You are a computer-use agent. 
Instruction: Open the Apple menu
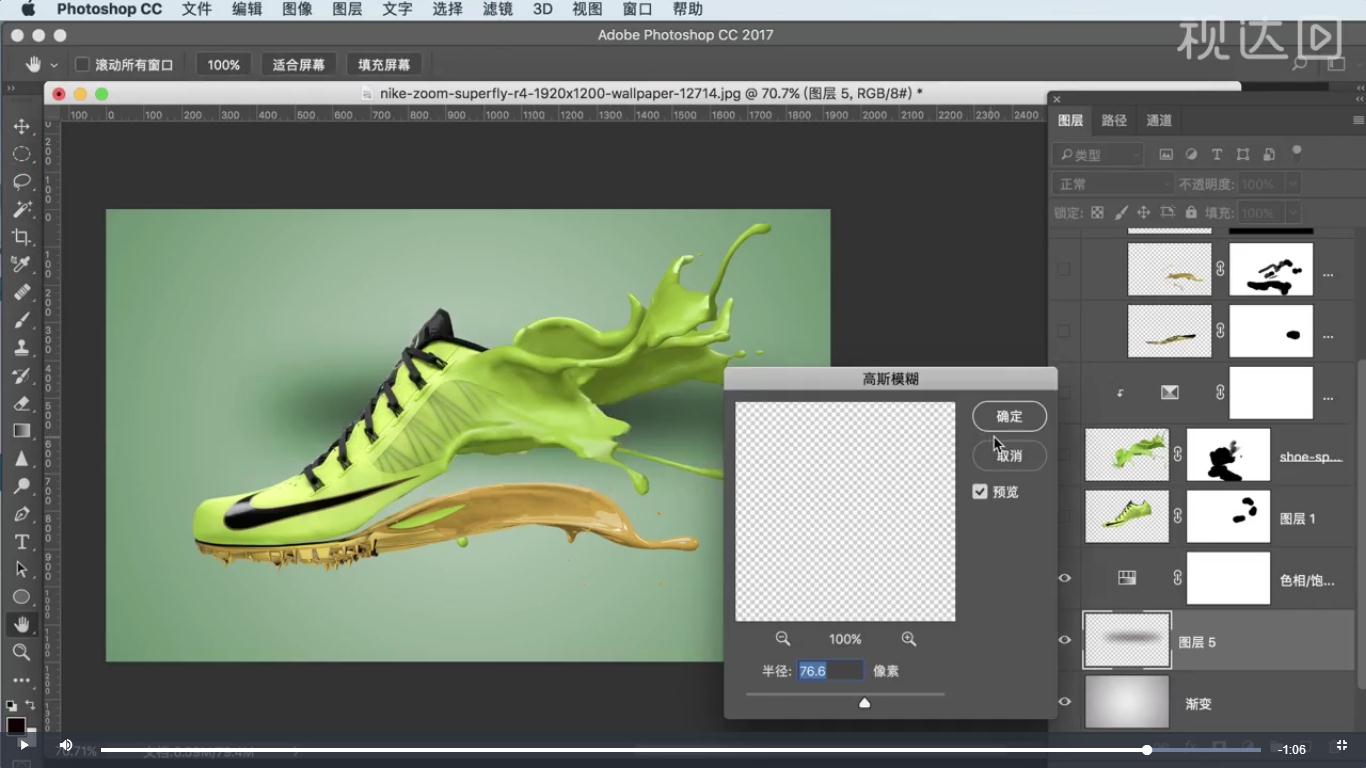[27, 9]
